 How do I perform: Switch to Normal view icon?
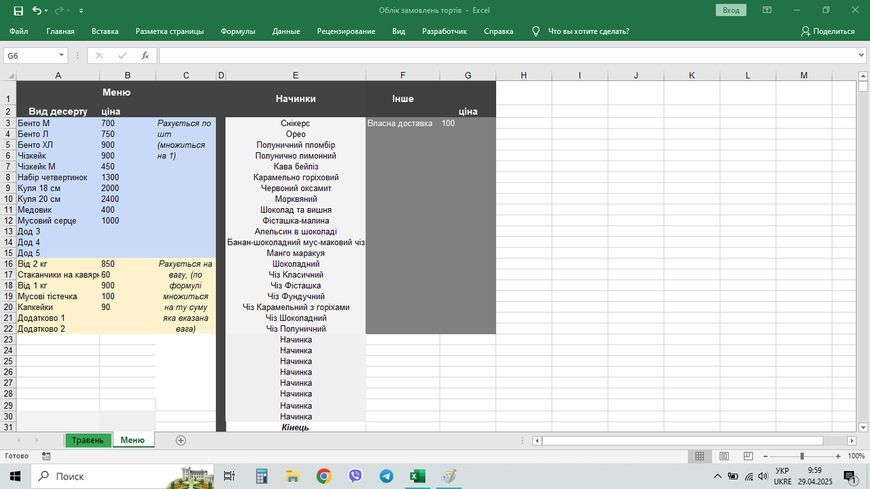700,456
